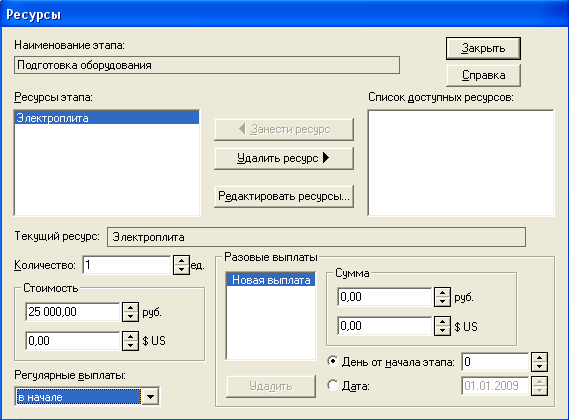The image size is (569, 420).
Task: Select Электроплита in Ресурсы этапа list
Action: tap(107, 118)
